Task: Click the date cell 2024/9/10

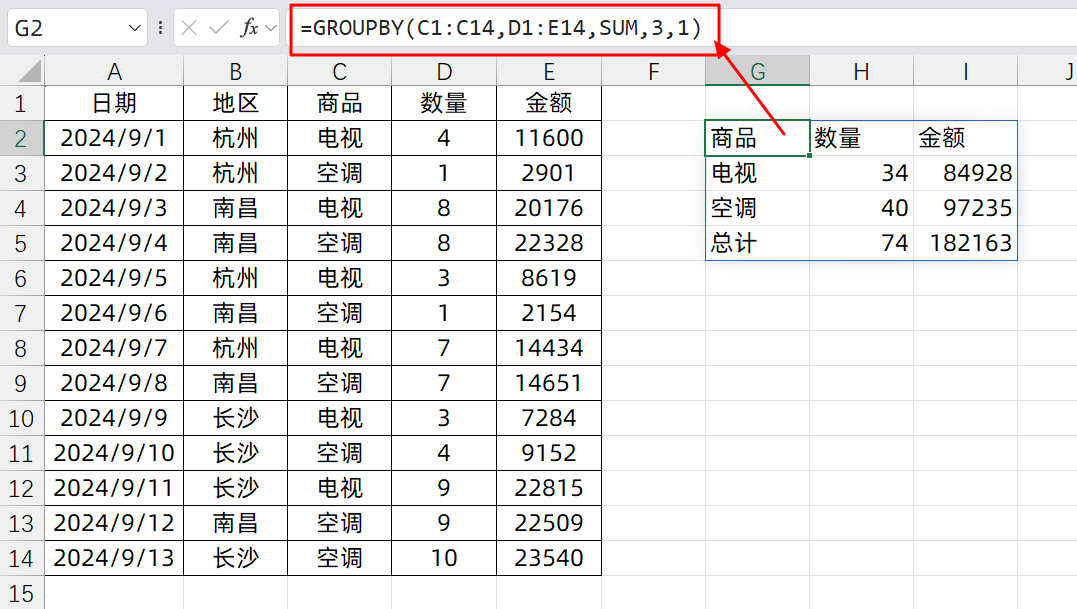Action: coord(114,453)
